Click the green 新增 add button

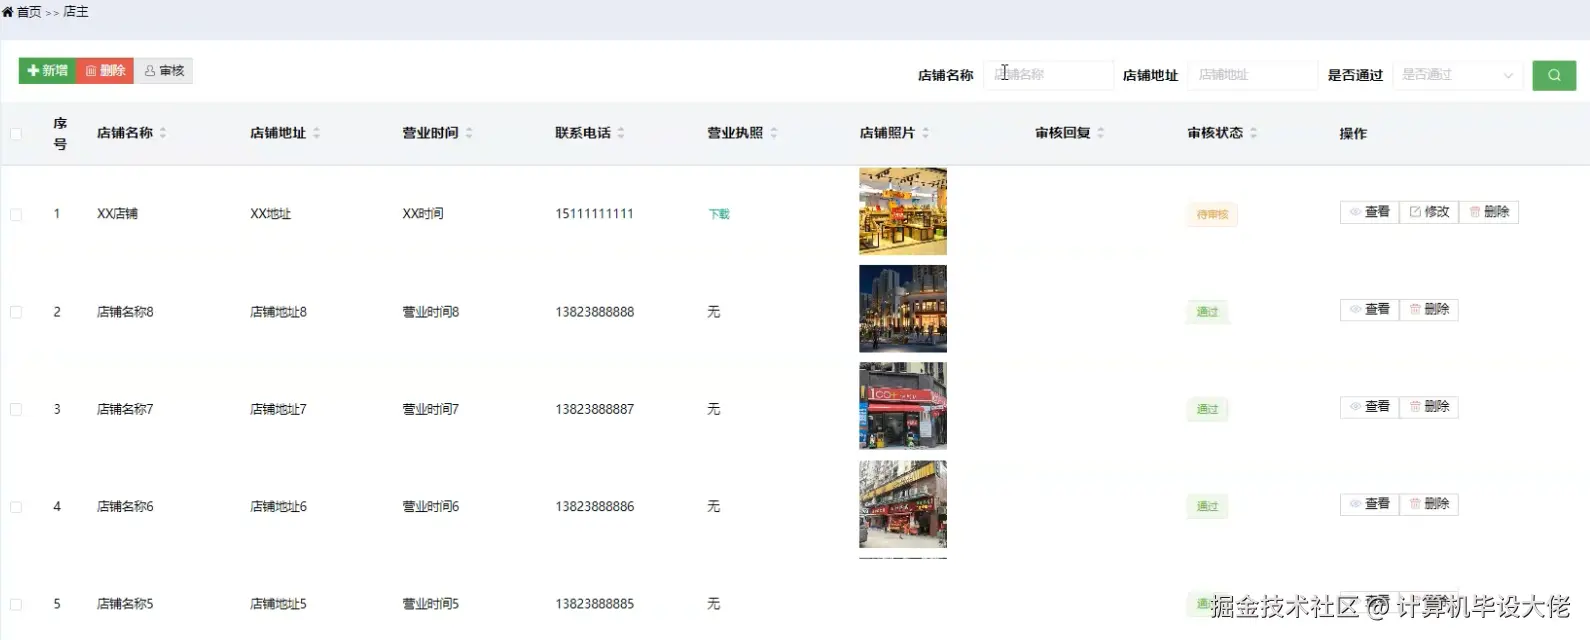point(48,71)
